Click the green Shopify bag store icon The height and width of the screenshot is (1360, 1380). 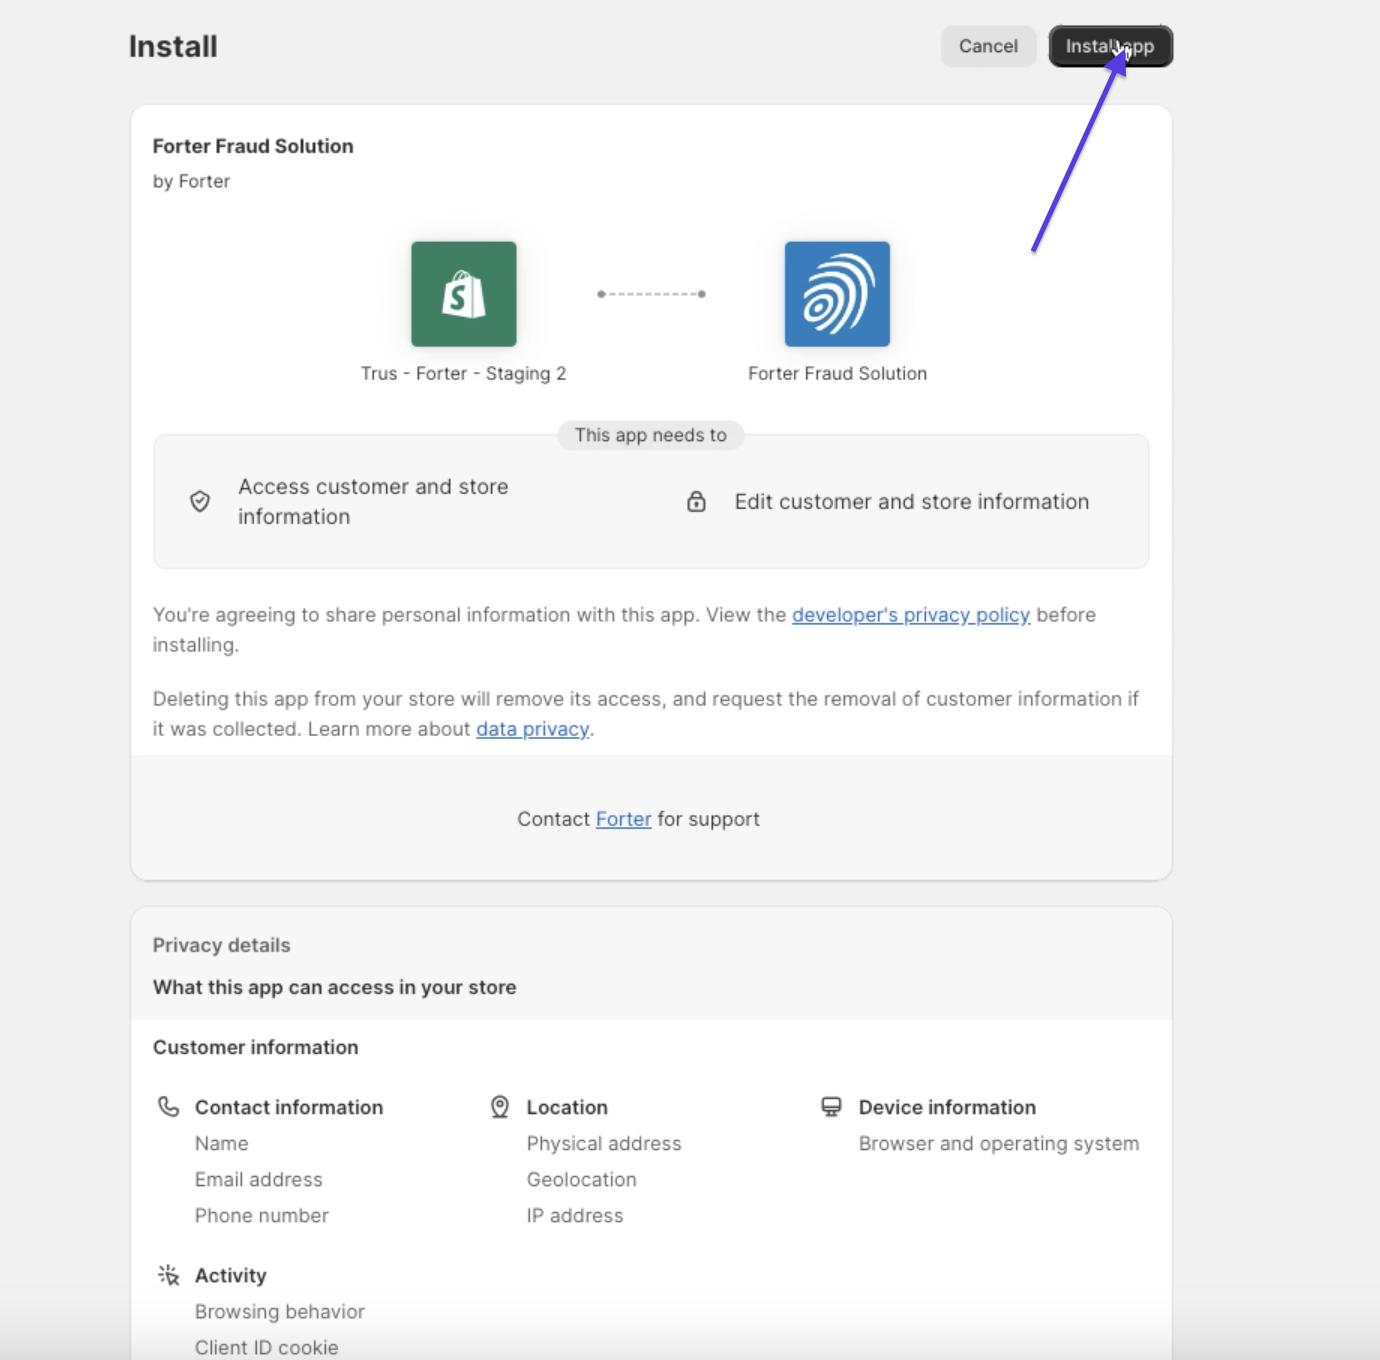point(464,294)
